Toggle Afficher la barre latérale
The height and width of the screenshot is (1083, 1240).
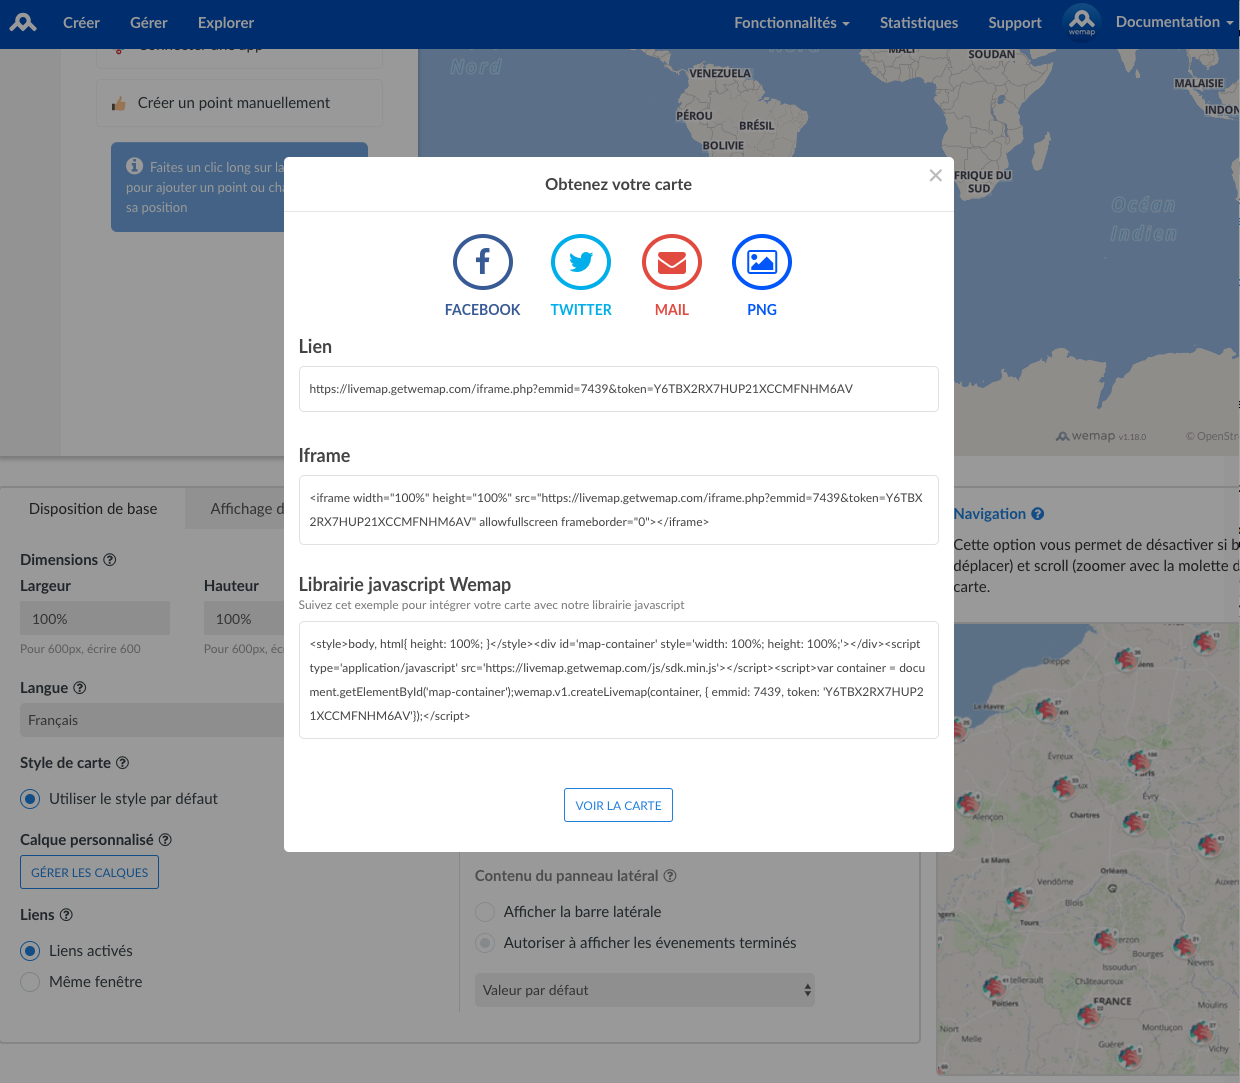point(485,912)
